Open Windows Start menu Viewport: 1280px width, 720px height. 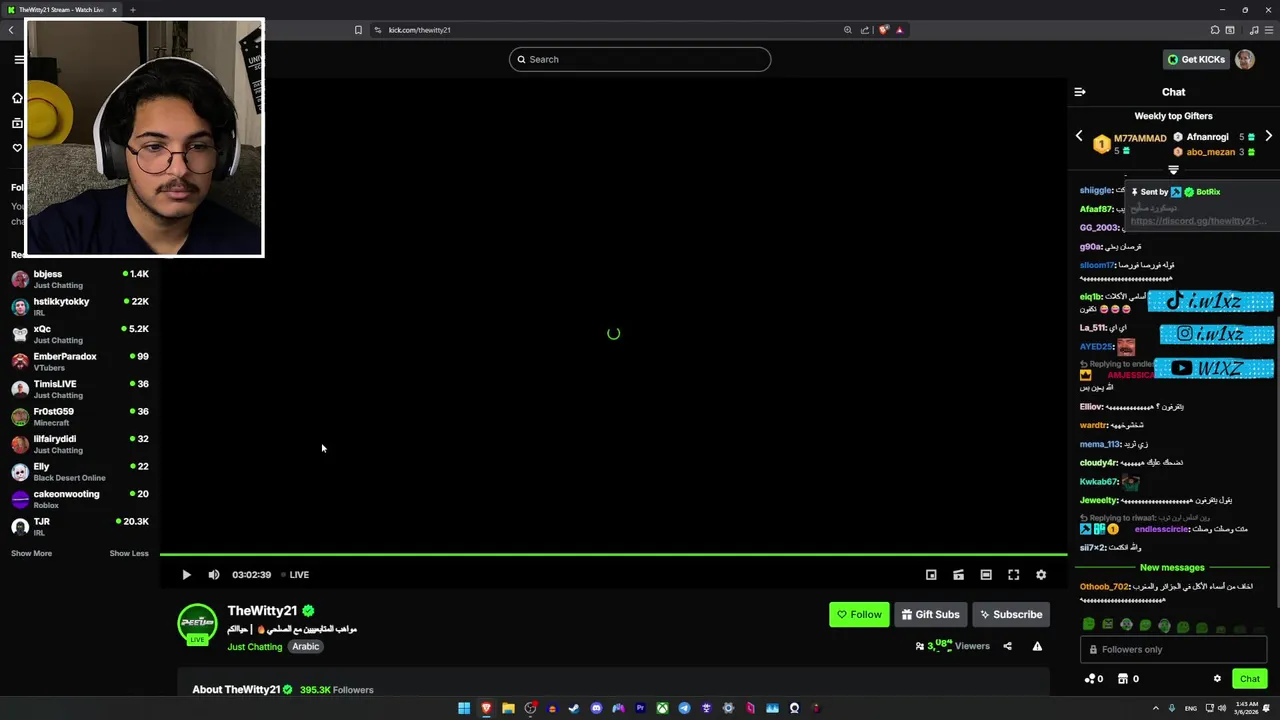pos(464,708)
